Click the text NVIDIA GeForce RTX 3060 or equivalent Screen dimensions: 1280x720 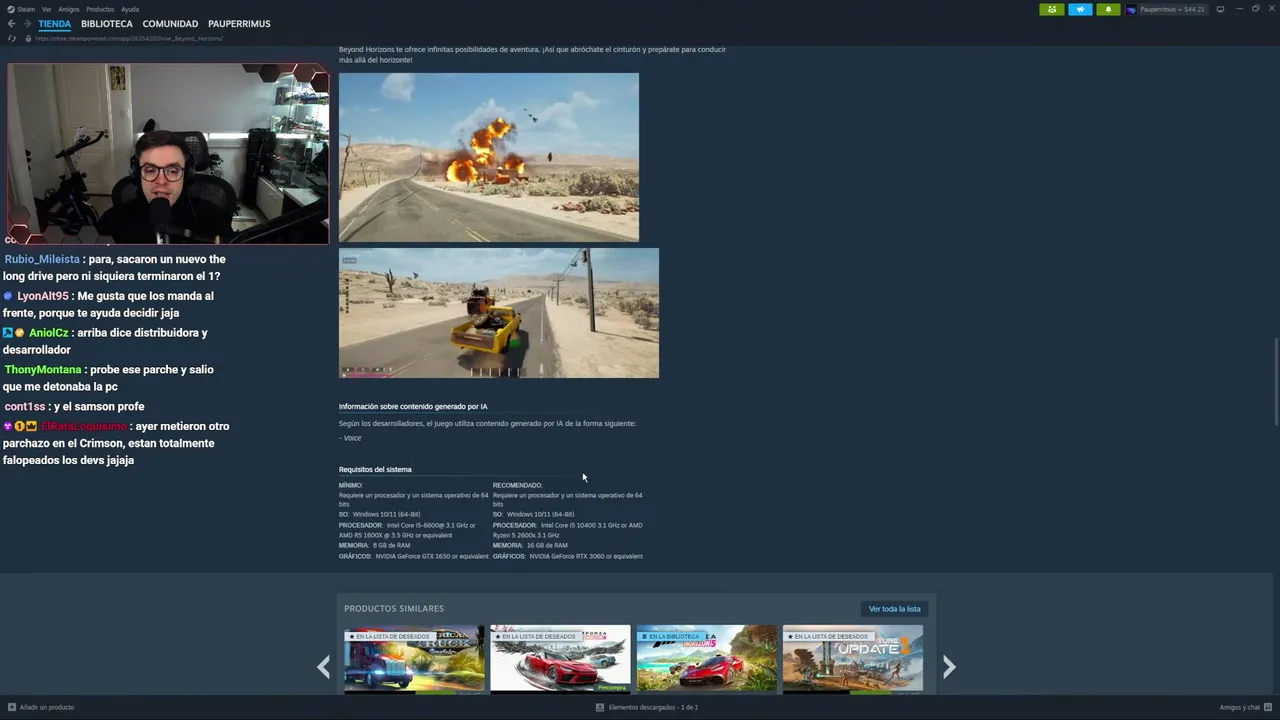coord(586,556)
